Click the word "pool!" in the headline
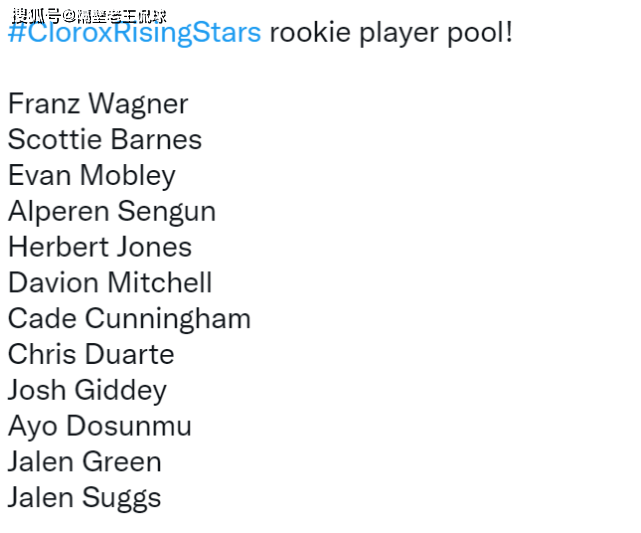The width and height of the screenshot is (641, 533). coord(478,33)
